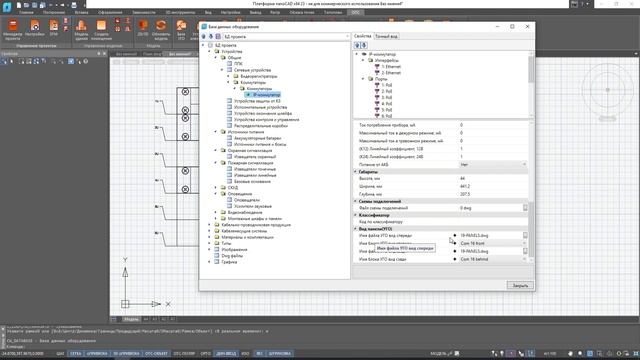
Task: Open the БД проекта dropdown combo box
Action: tap(286, 37)
